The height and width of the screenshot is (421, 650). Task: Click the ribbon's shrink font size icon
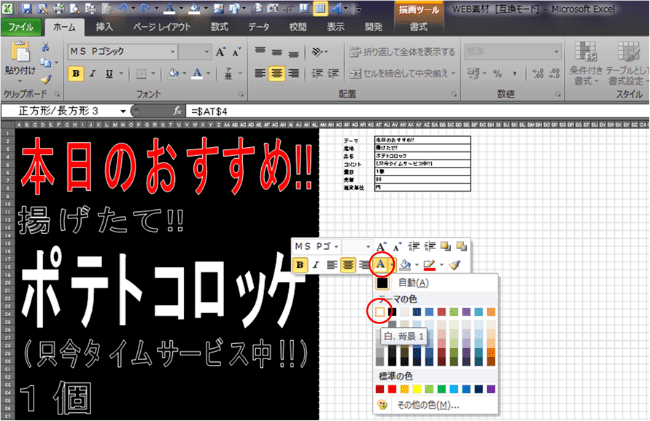[x=236, y=52]
